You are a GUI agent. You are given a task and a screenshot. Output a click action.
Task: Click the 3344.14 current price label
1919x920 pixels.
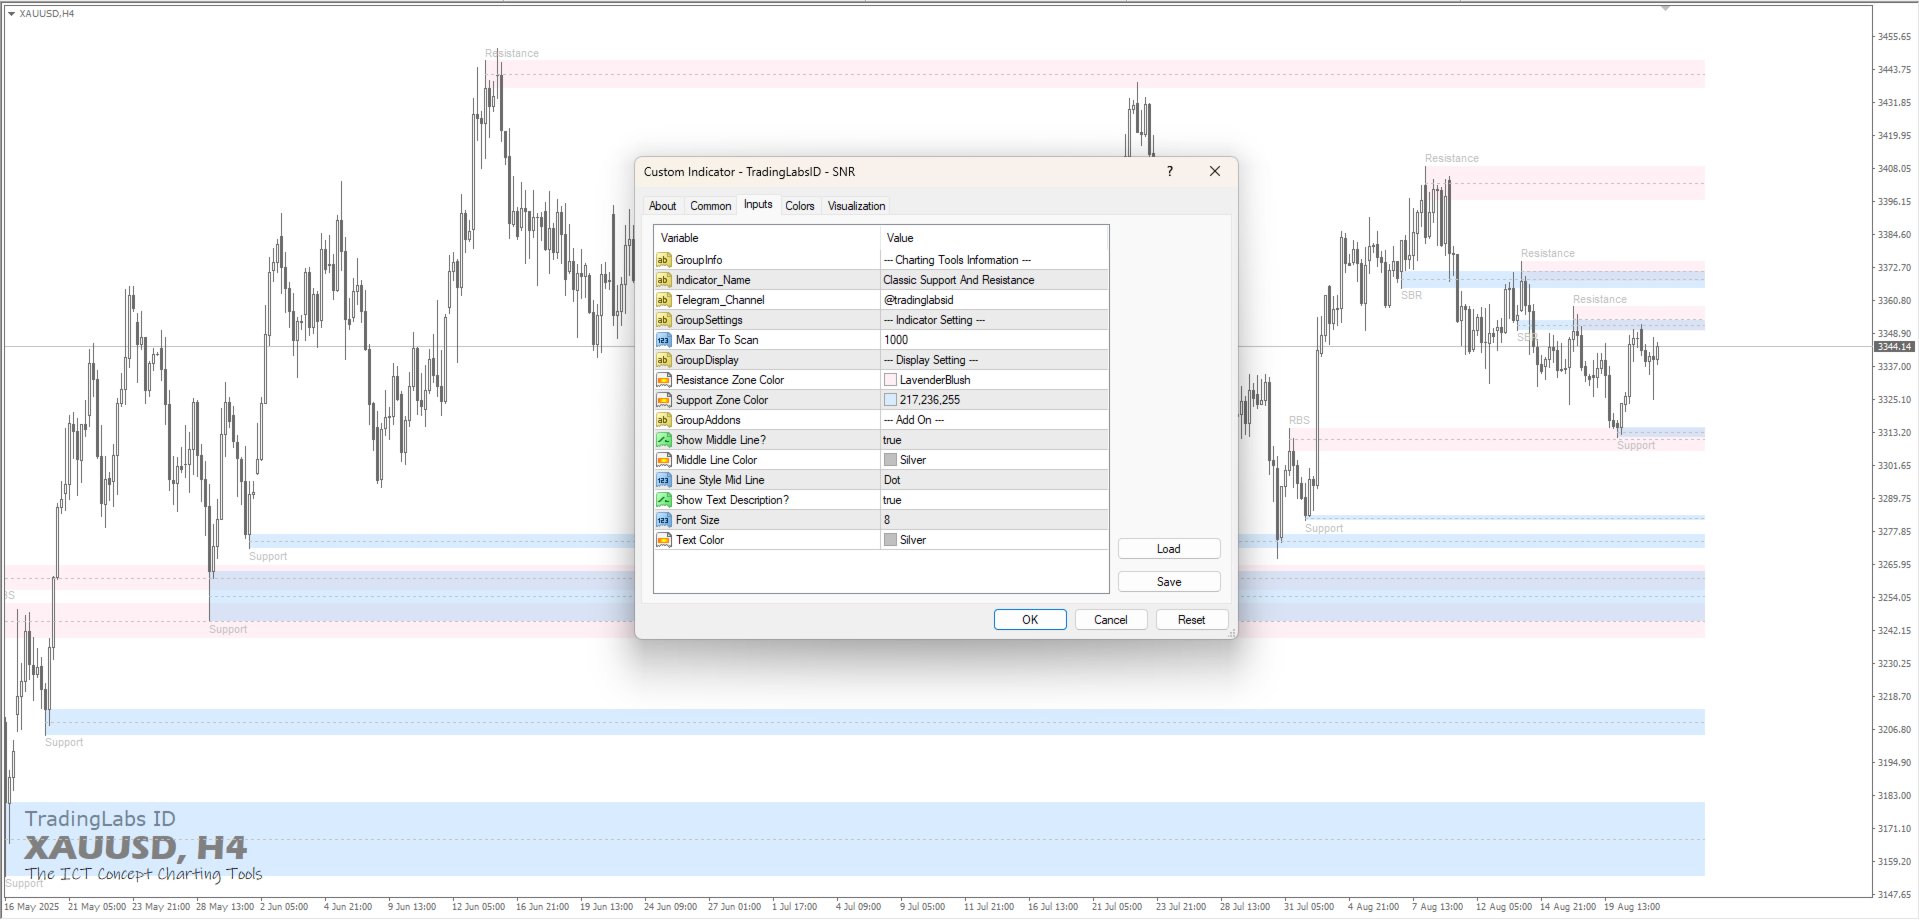click(x=1894, y=347)
